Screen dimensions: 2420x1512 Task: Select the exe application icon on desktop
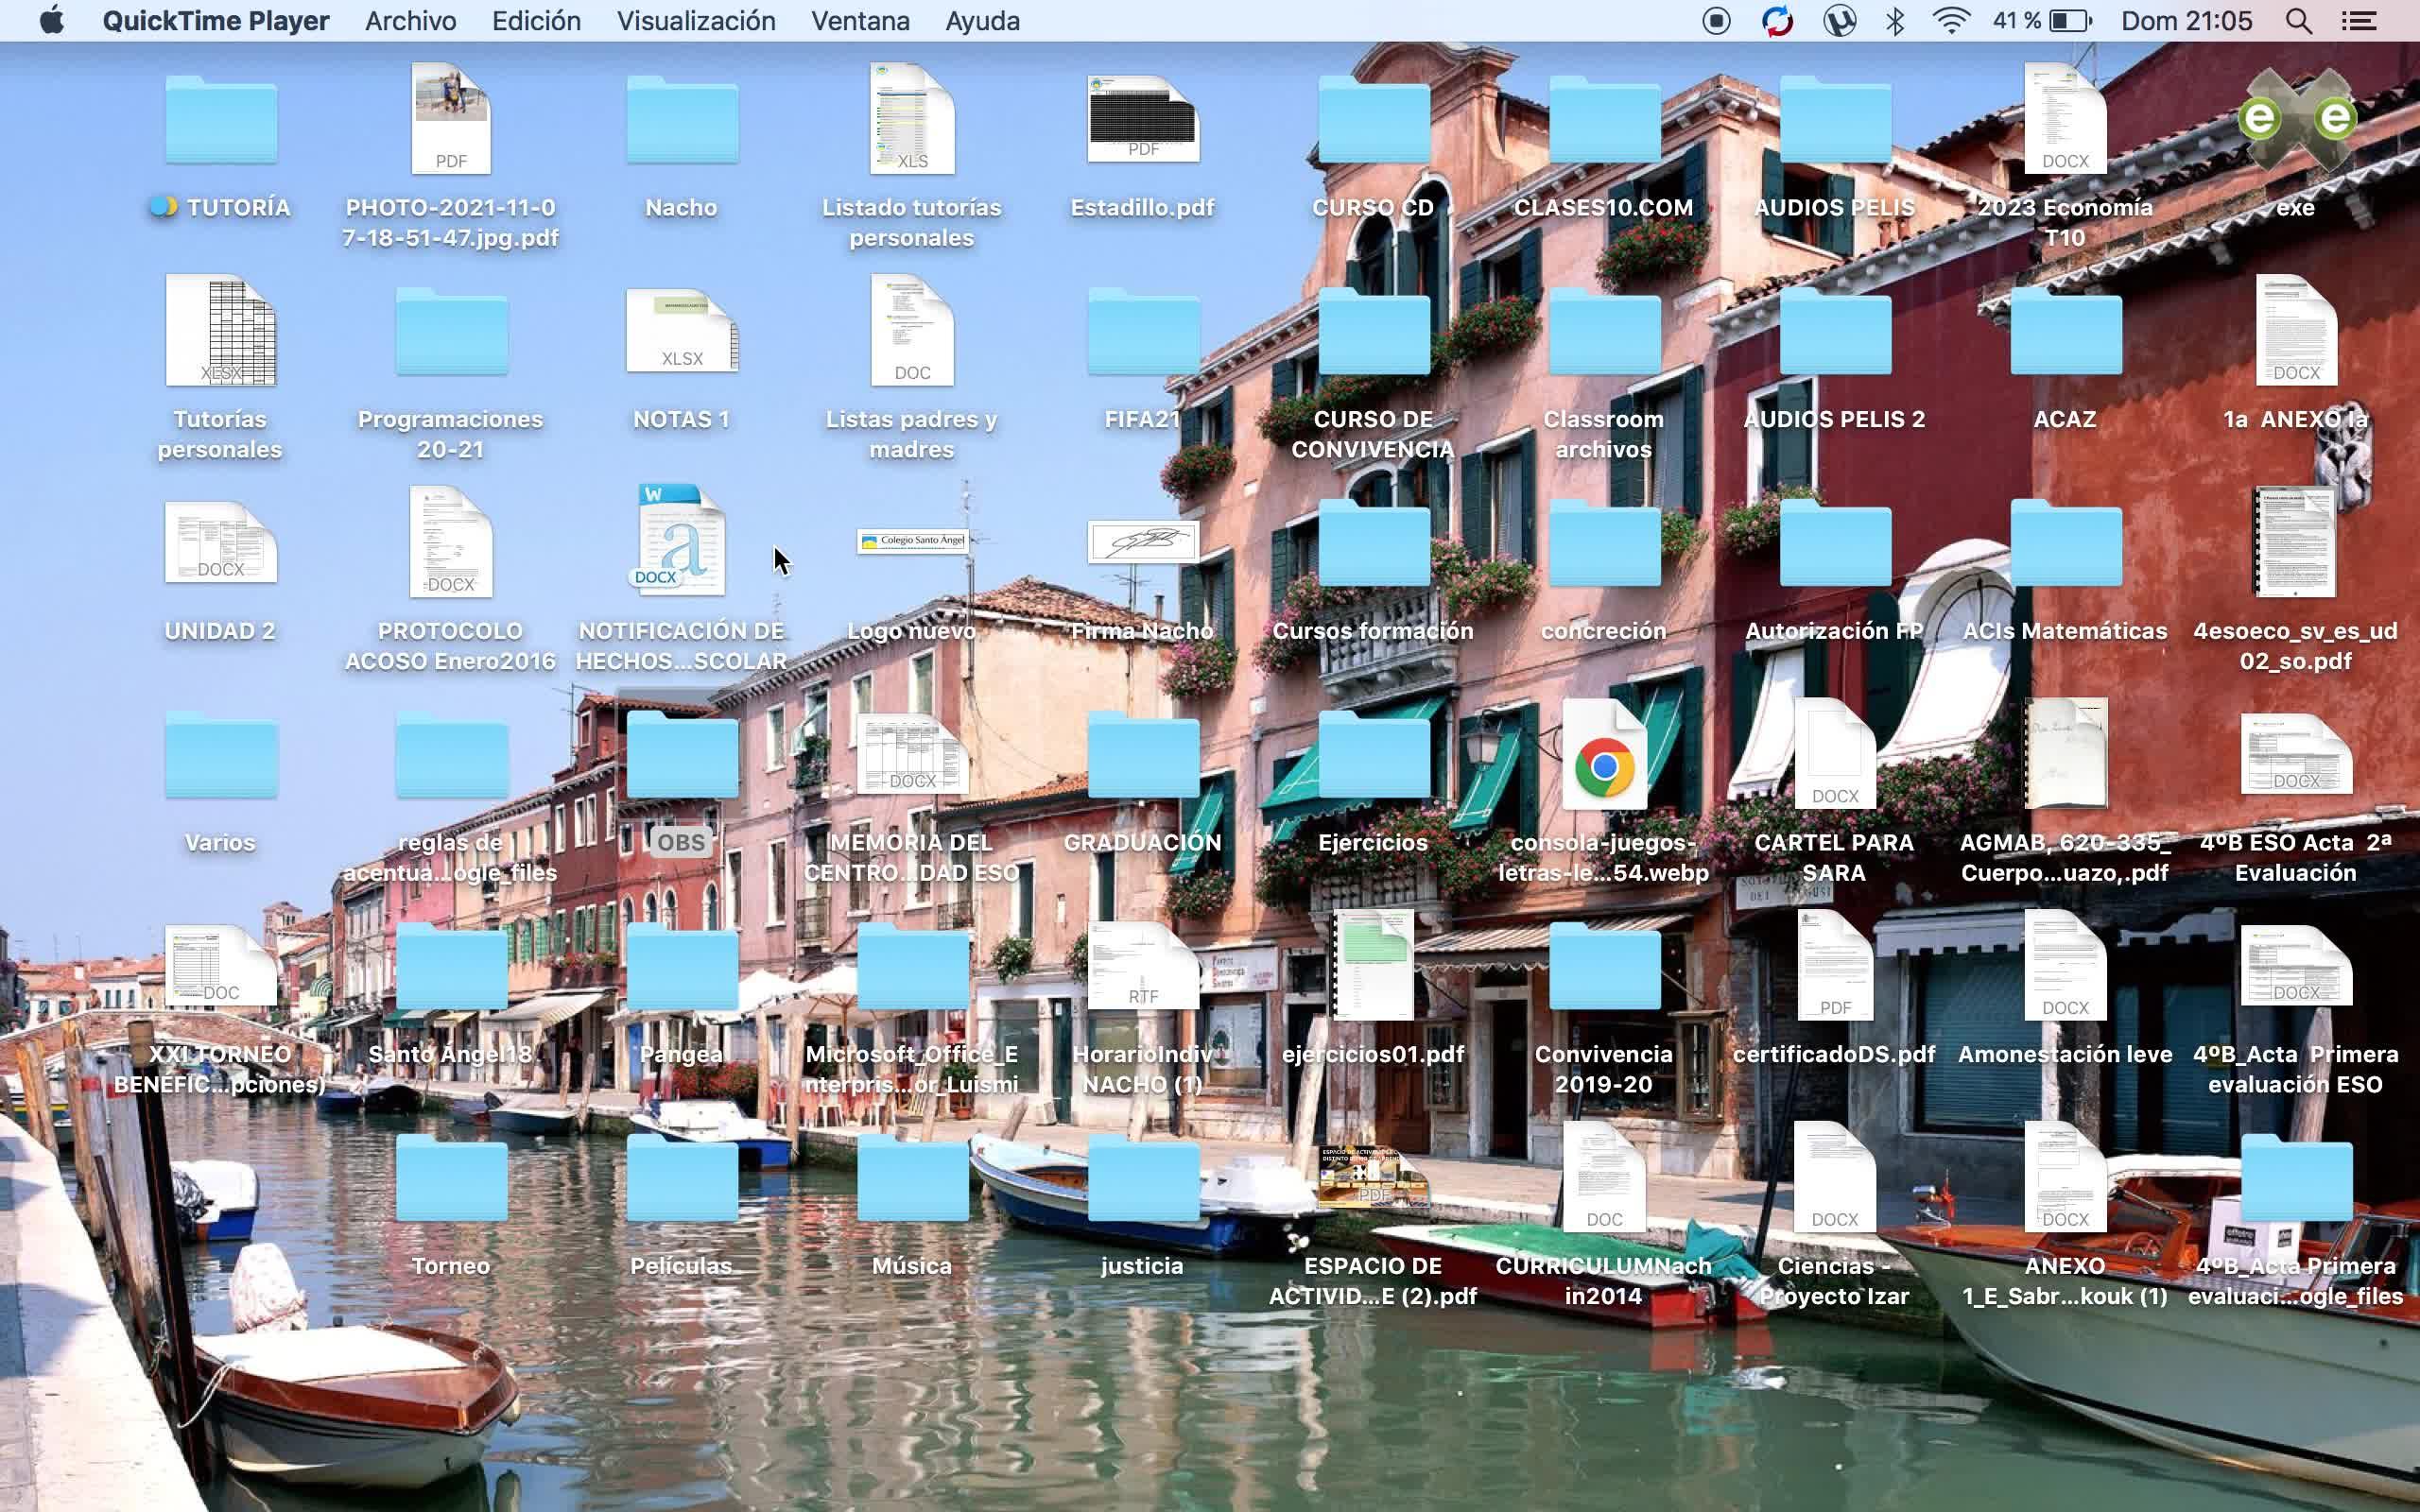point(2295,120)
